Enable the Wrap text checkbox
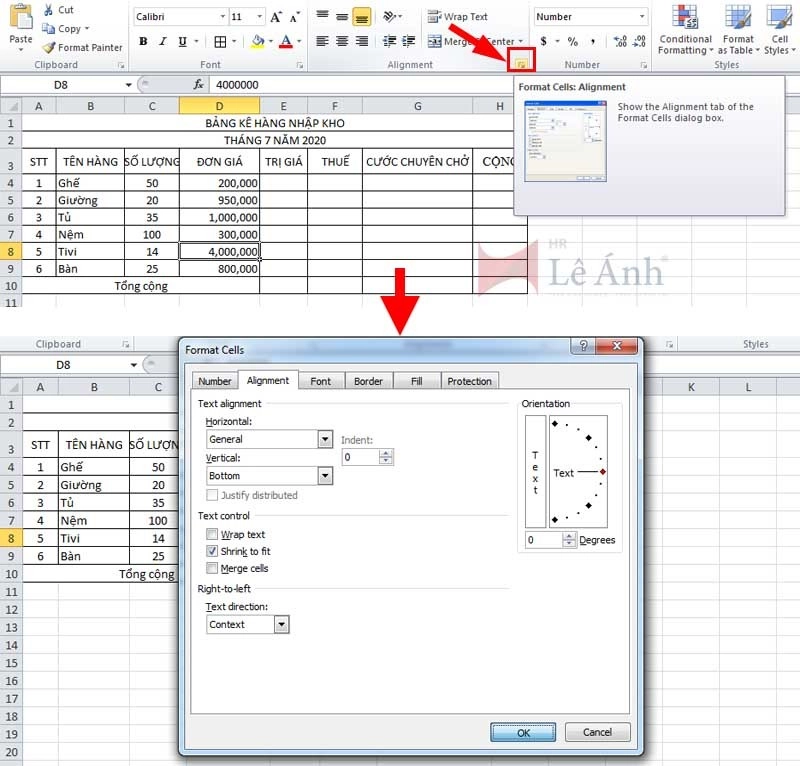 coord(212,535)
